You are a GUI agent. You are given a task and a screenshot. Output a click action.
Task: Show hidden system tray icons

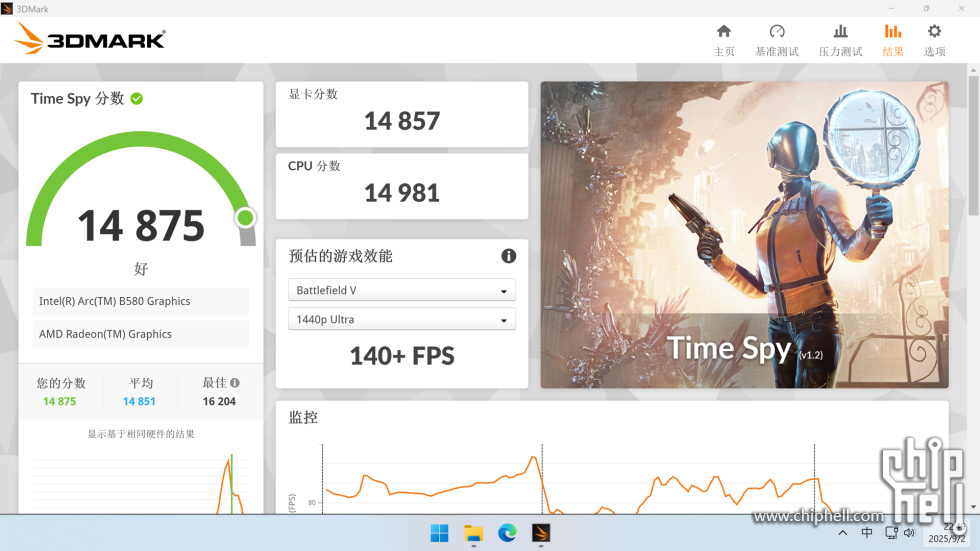[842, 533]
